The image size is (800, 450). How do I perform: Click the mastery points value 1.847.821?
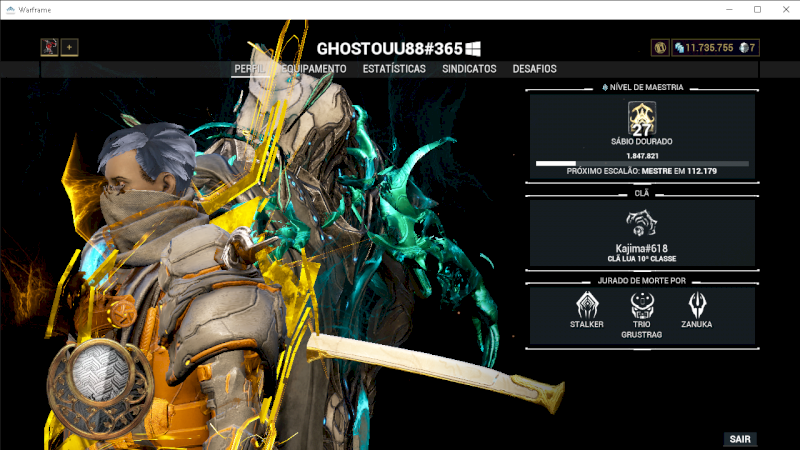coord(642,156)
